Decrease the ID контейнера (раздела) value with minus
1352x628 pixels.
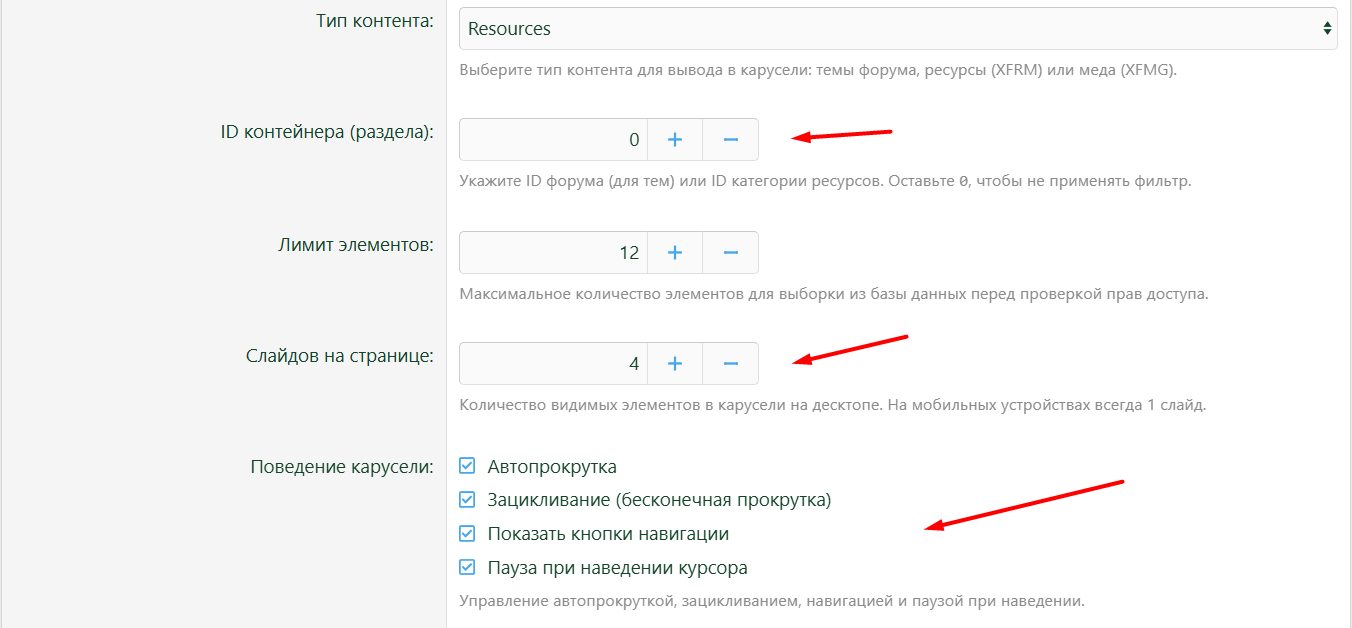click(731, 140)
